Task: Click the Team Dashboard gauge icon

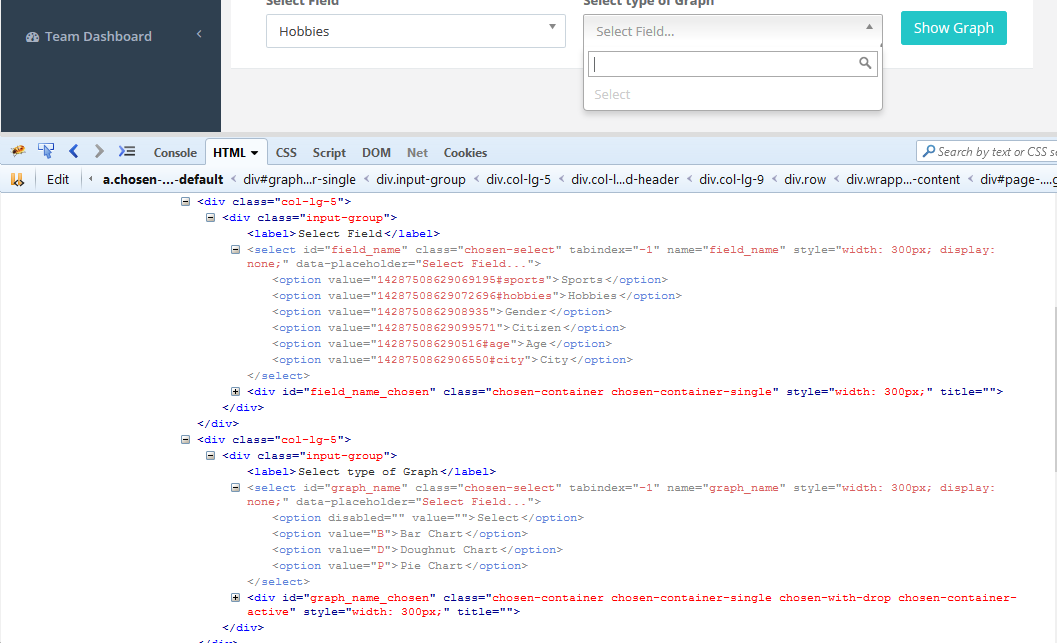Action: point(32,37)
